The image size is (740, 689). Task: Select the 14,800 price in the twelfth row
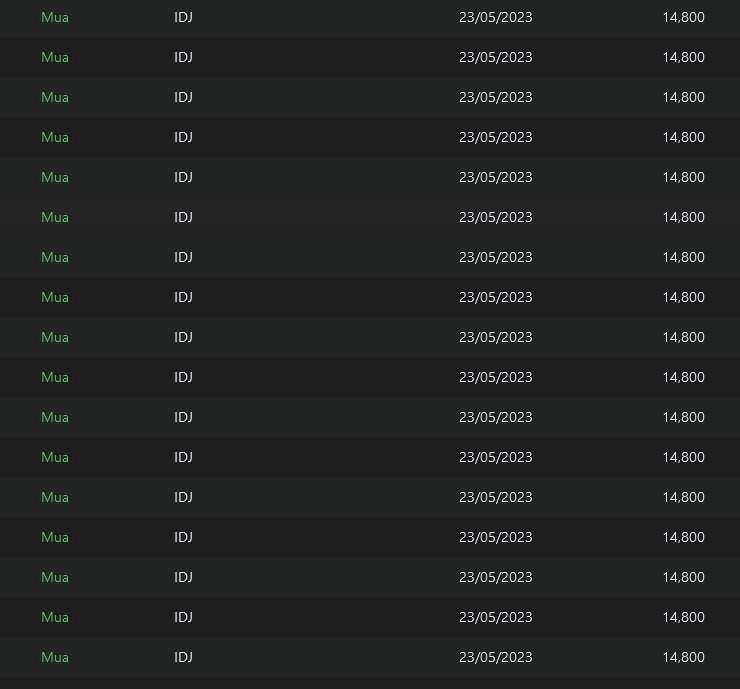point(683,457)
